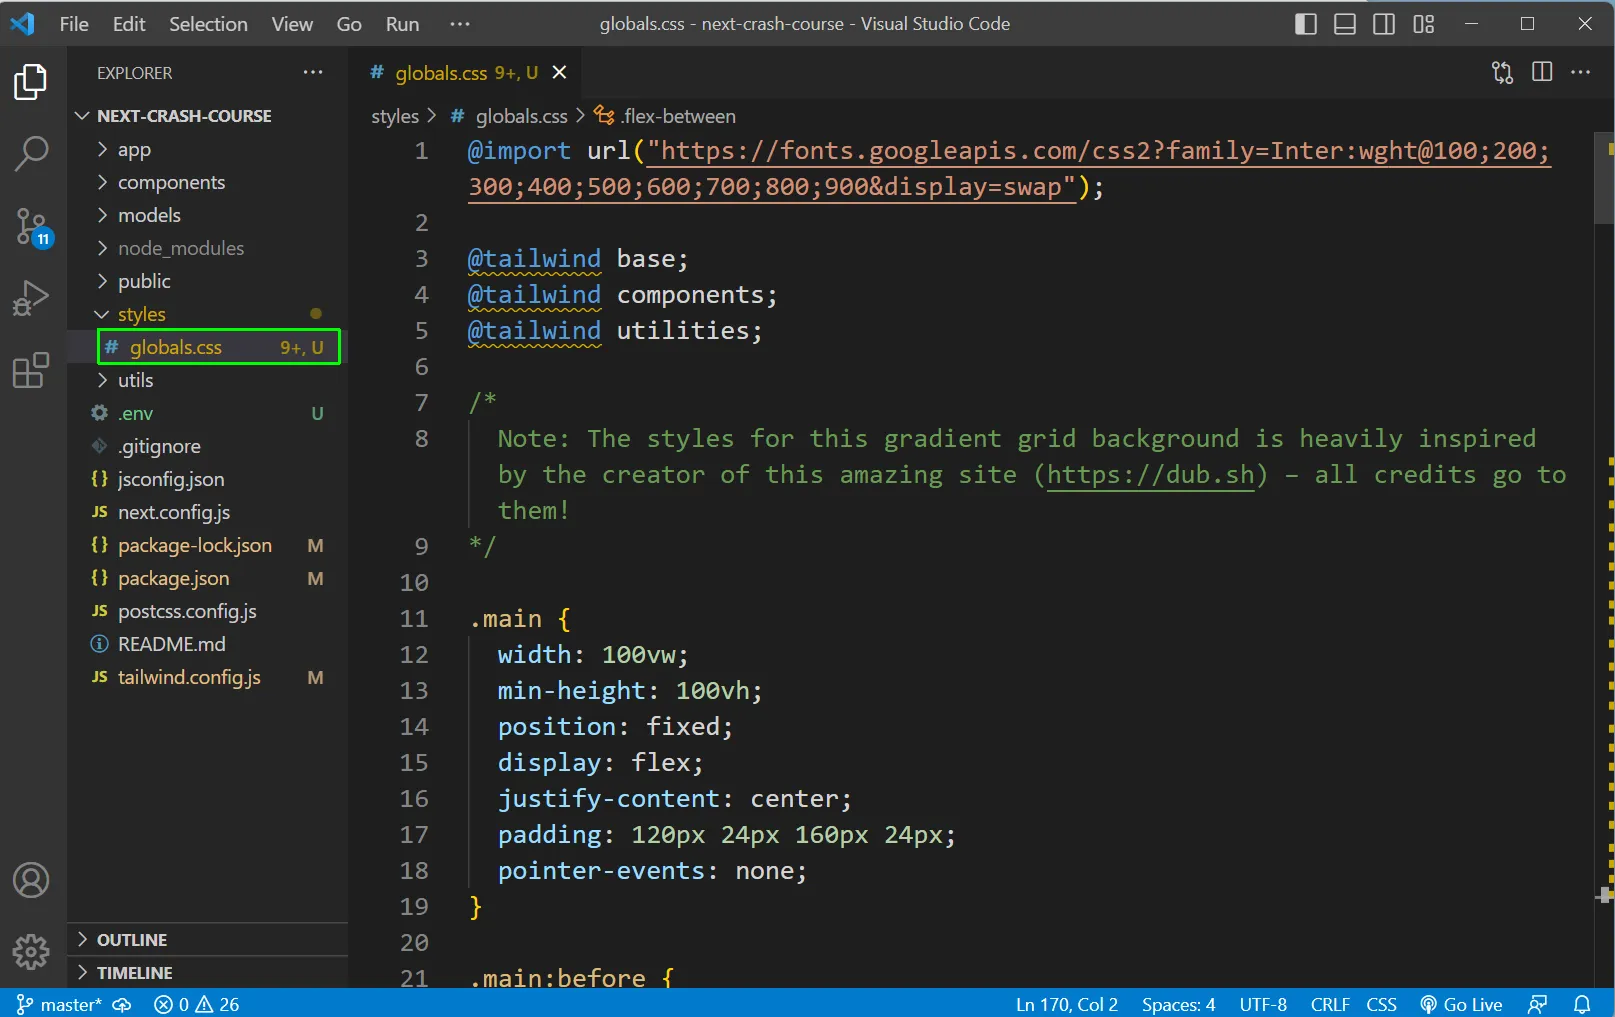Viewport: 1615px width, 1017px height.
Task: Open jsconfig.json file
Action: point(208,479)
